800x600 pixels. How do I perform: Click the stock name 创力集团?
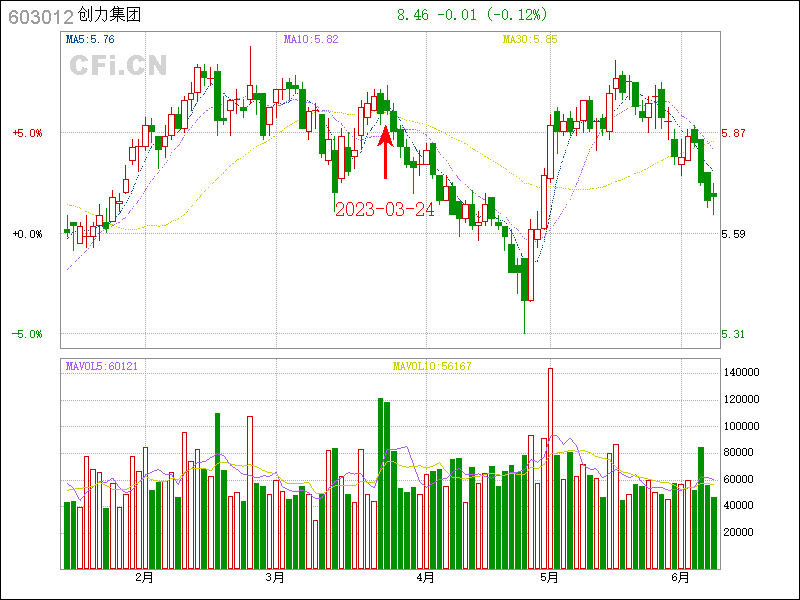(109, 15)
